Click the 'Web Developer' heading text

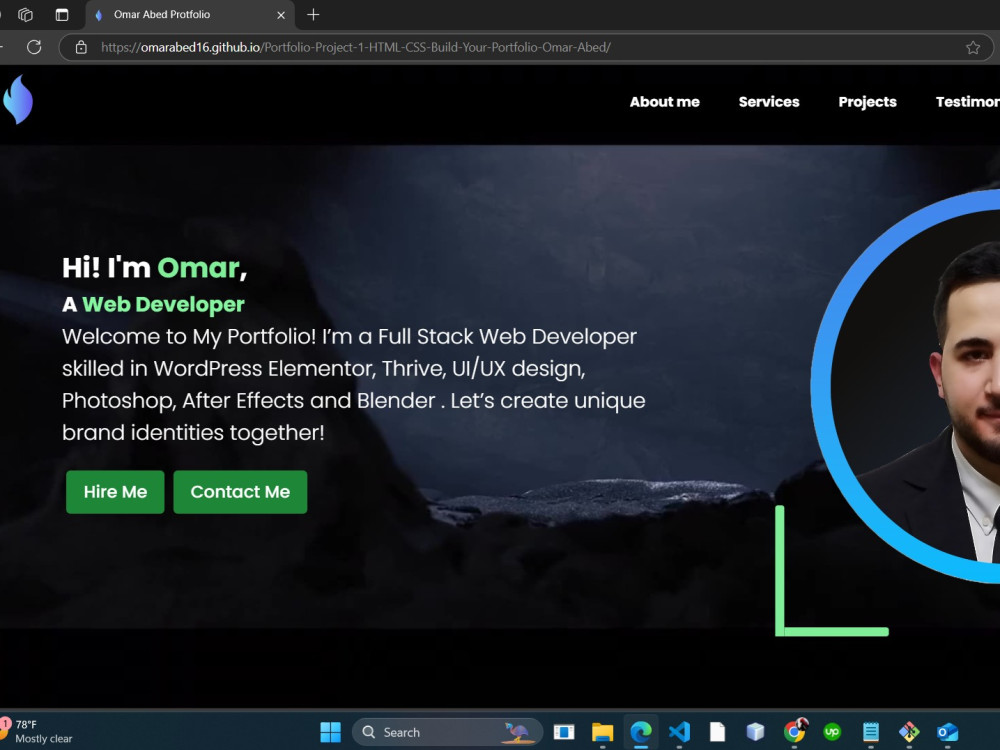click(163, 305)
